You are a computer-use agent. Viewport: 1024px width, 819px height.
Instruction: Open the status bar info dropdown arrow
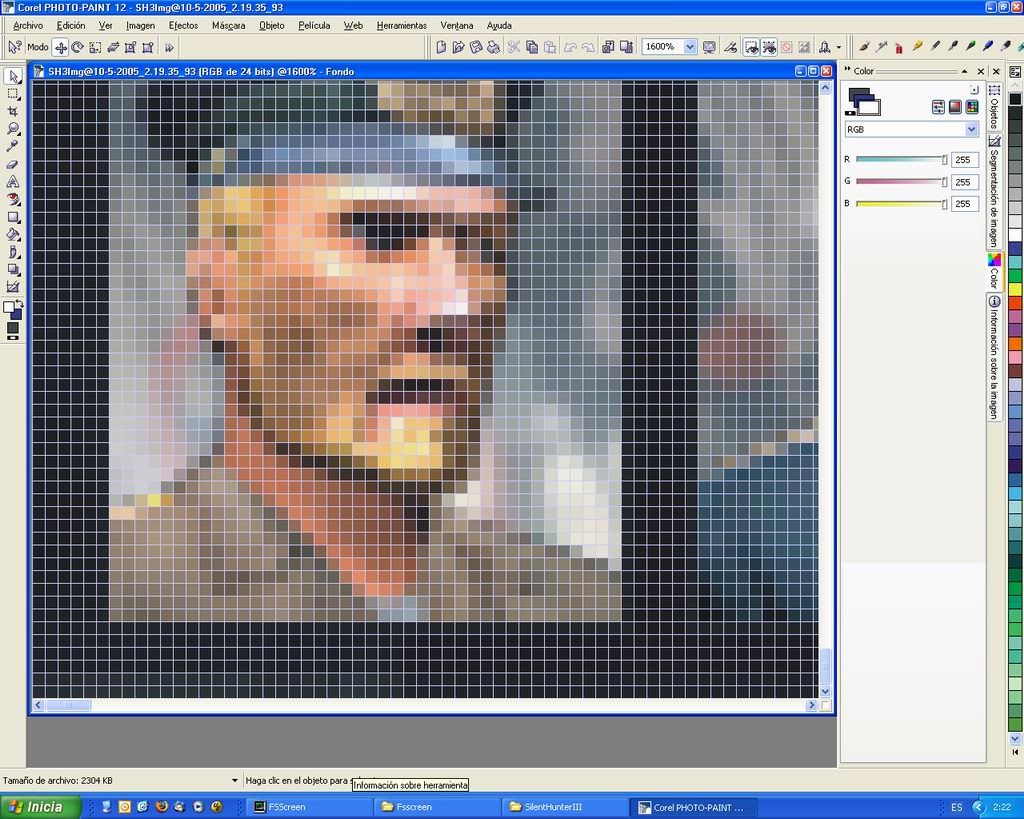tap(234, 780)
